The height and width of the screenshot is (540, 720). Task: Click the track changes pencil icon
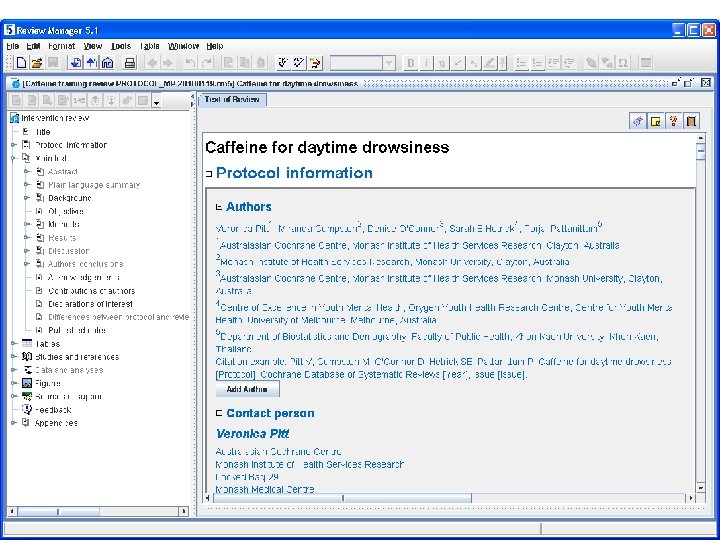coord(315,63)
